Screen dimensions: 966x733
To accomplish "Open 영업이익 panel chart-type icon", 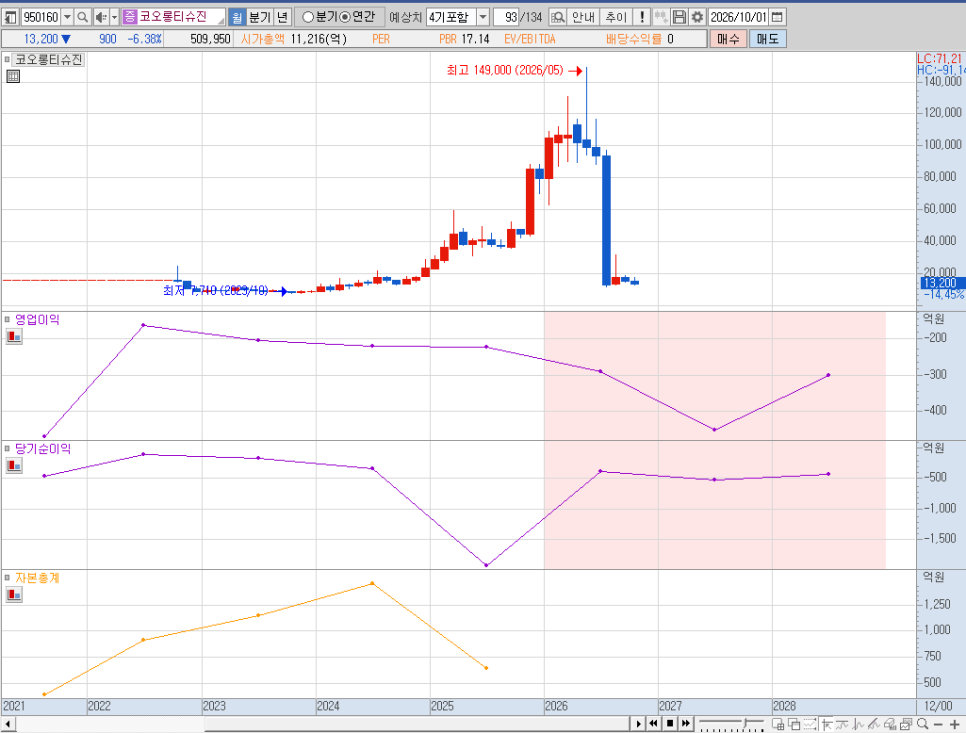I will pos(14,336).
